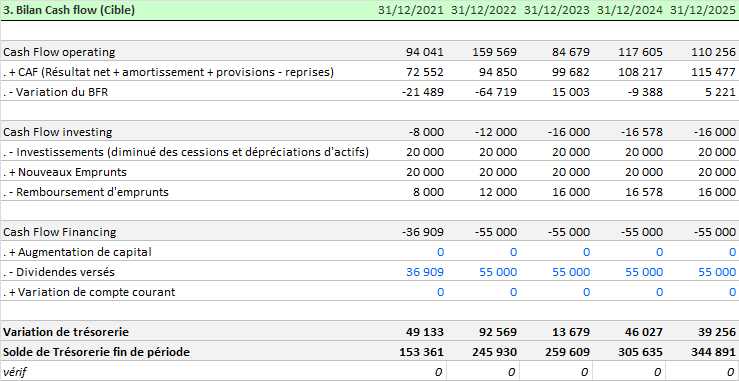739x381 pixels.
Task: Select the 'Variation de trésorerie' row label
Action: click(x=66, y=332)
